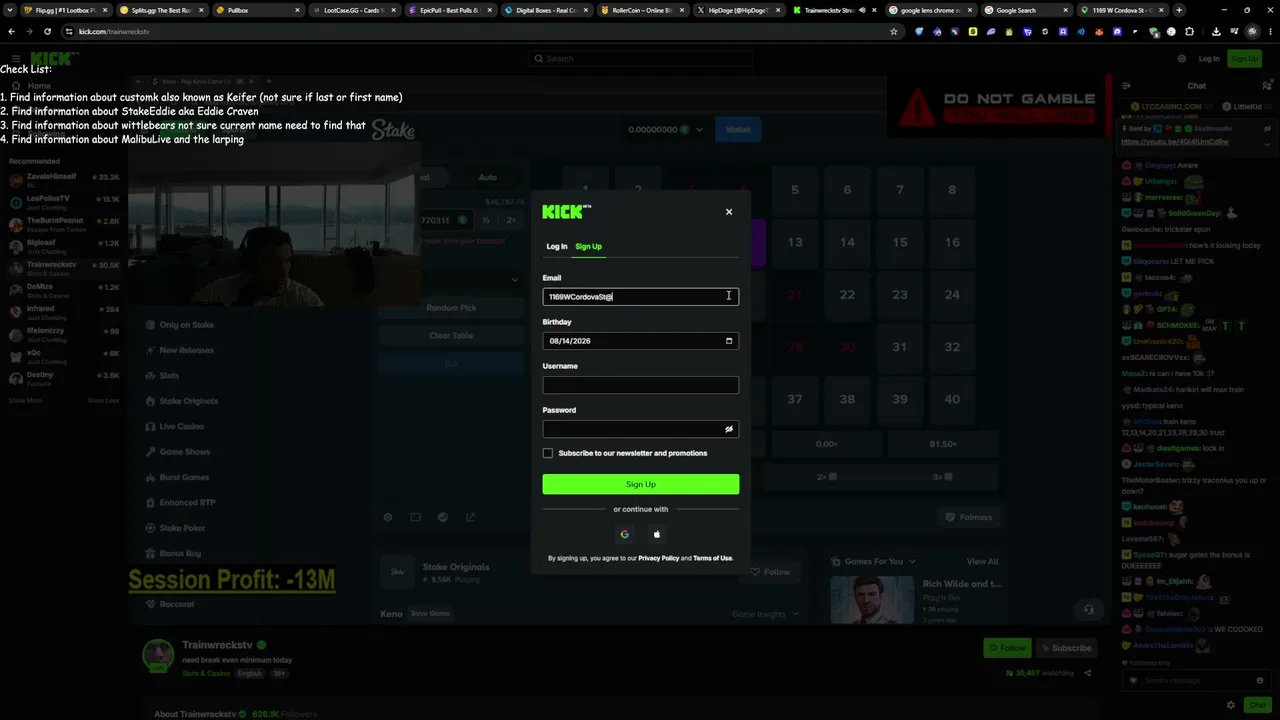
Task: Follow the Trainwreckstv channel
Action: point(1007,648)
